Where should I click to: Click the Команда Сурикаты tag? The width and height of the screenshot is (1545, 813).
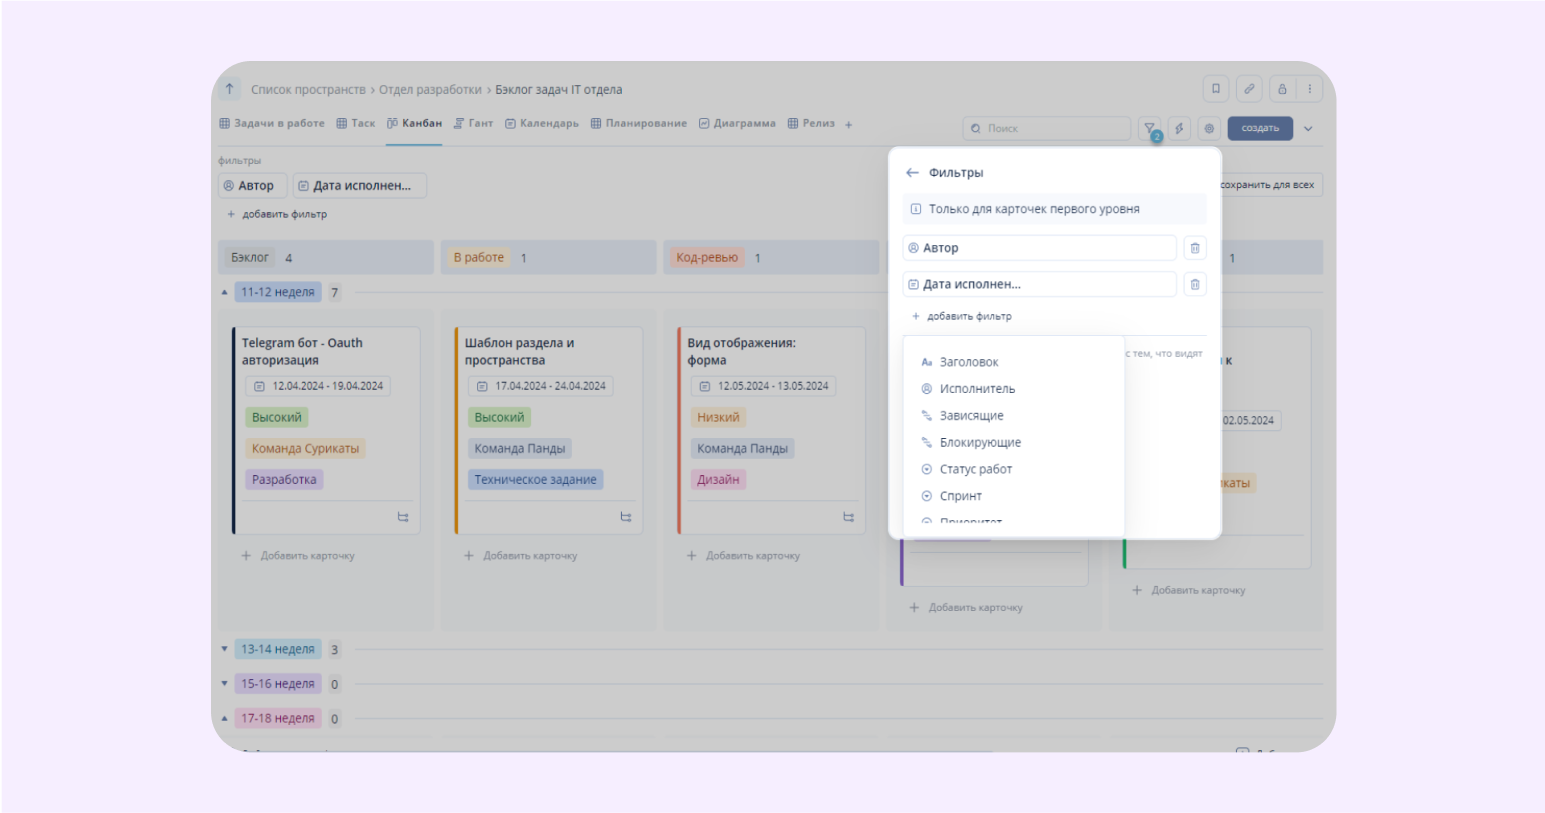tap(305, 449)
